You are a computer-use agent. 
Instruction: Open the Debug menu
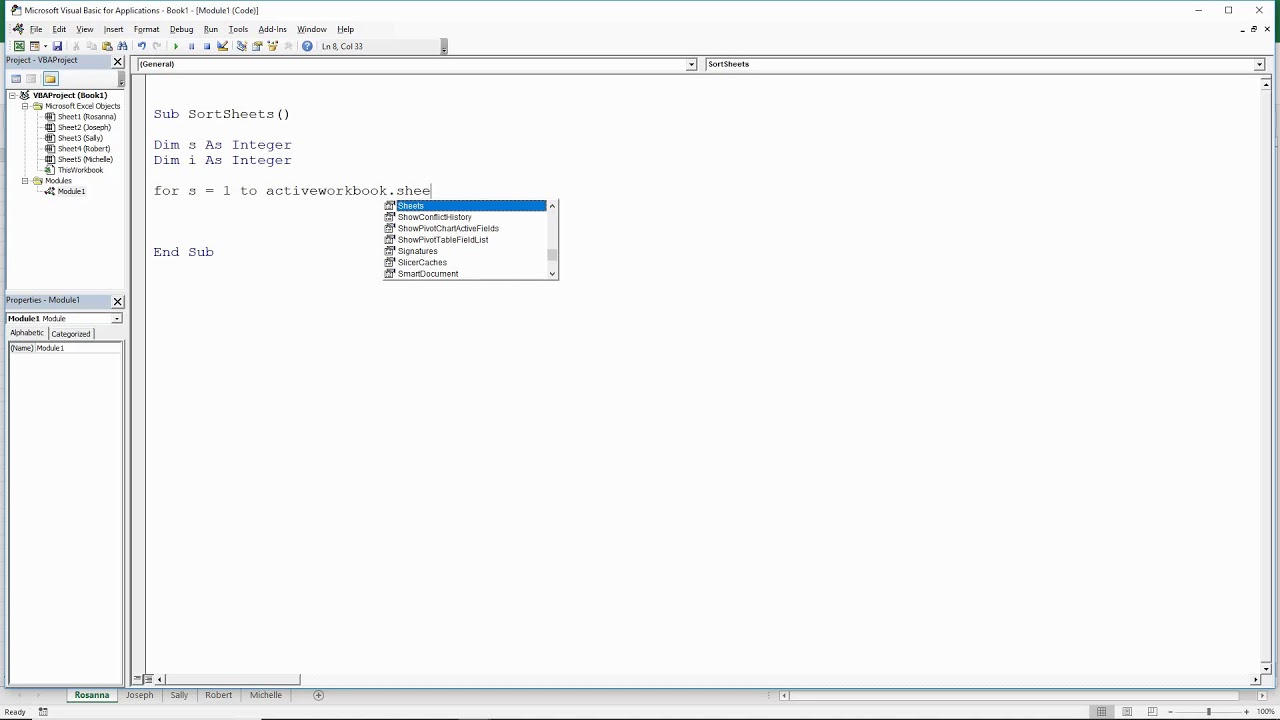point(181,29)
